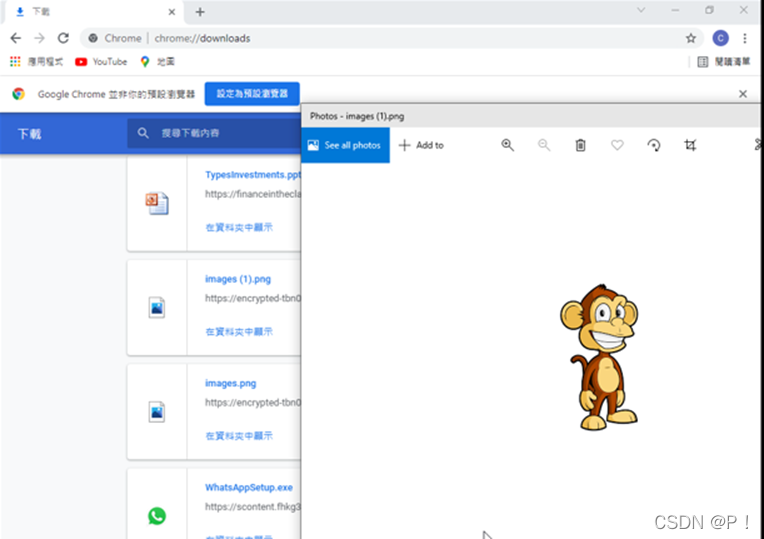
Task: Dismiss the default browser info bar
Action: pyautogui.click(x=743, y=94)
